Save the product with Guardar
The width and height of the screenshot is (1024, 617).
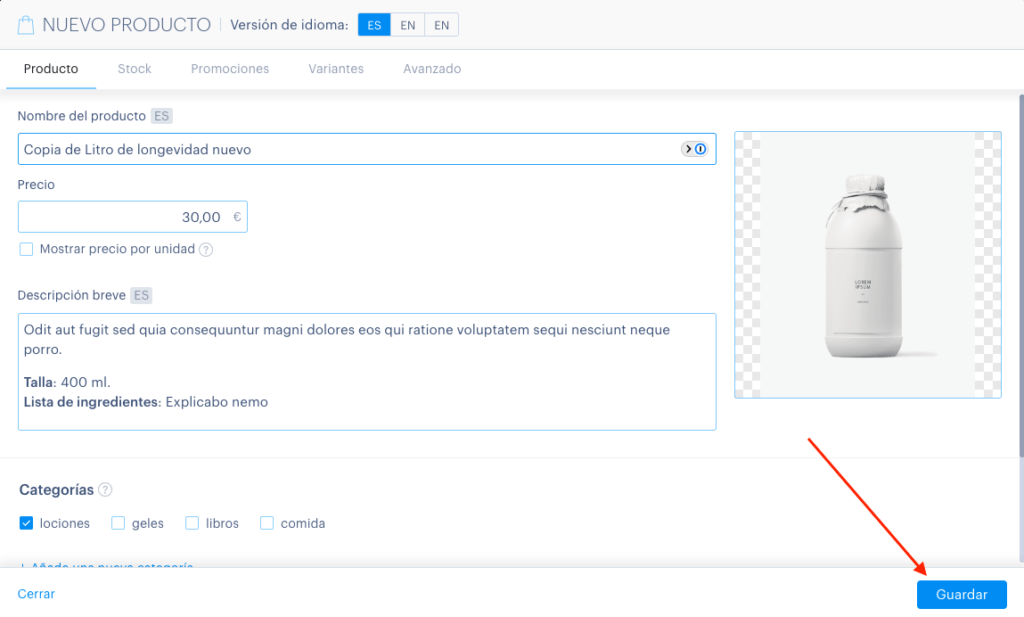(x=961, y=594)
